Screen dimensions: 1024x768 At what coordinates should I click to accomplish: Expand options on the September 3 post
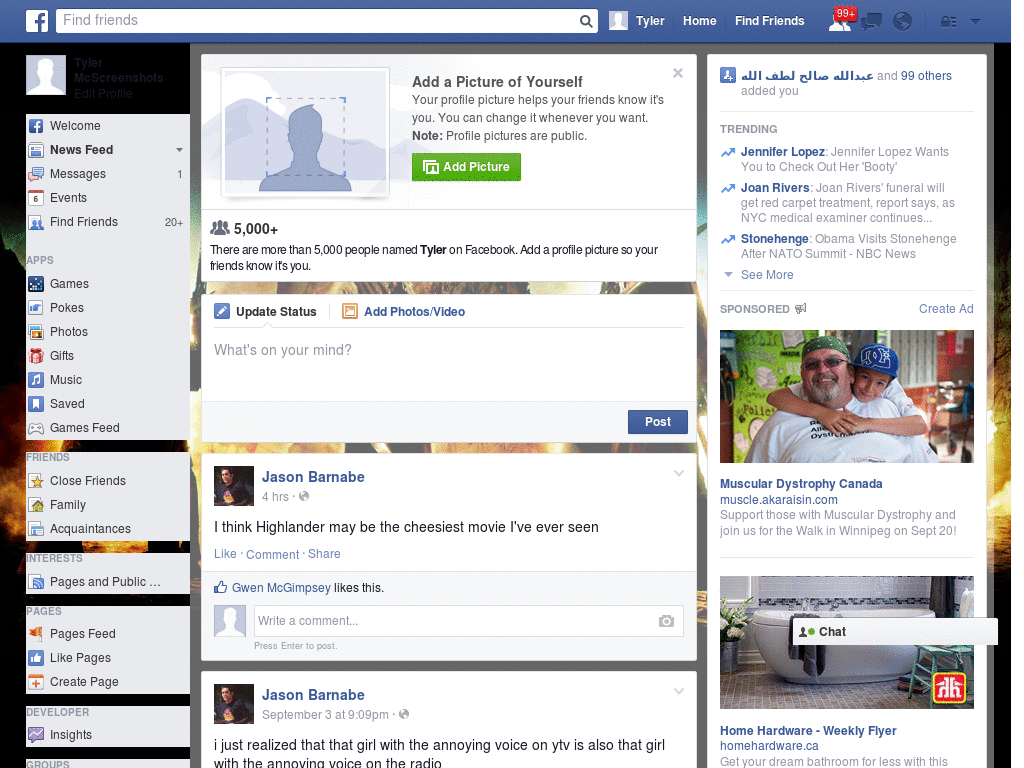[679, 692]
